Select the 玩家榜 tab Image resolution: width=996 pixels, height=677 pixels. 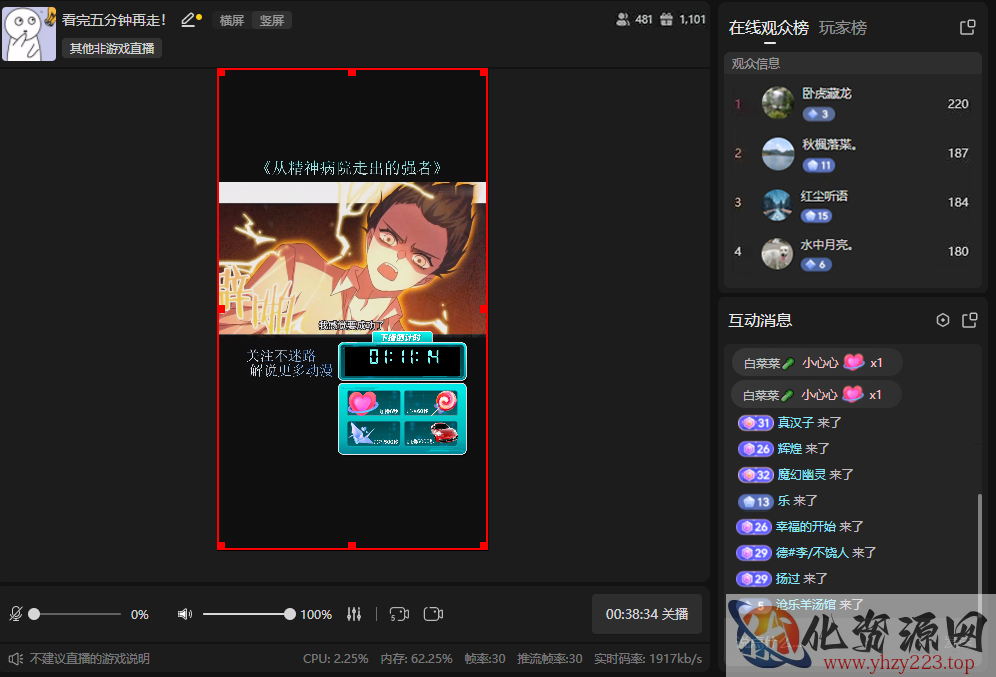click(843, 28)
